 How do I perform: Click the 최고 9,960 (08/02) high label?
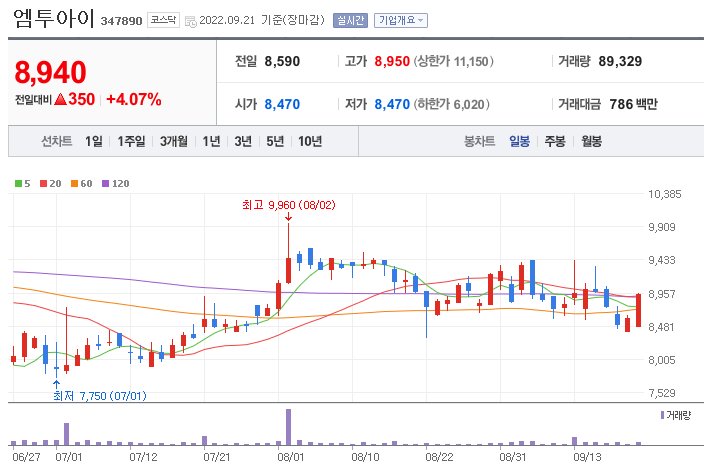point(289,205)
